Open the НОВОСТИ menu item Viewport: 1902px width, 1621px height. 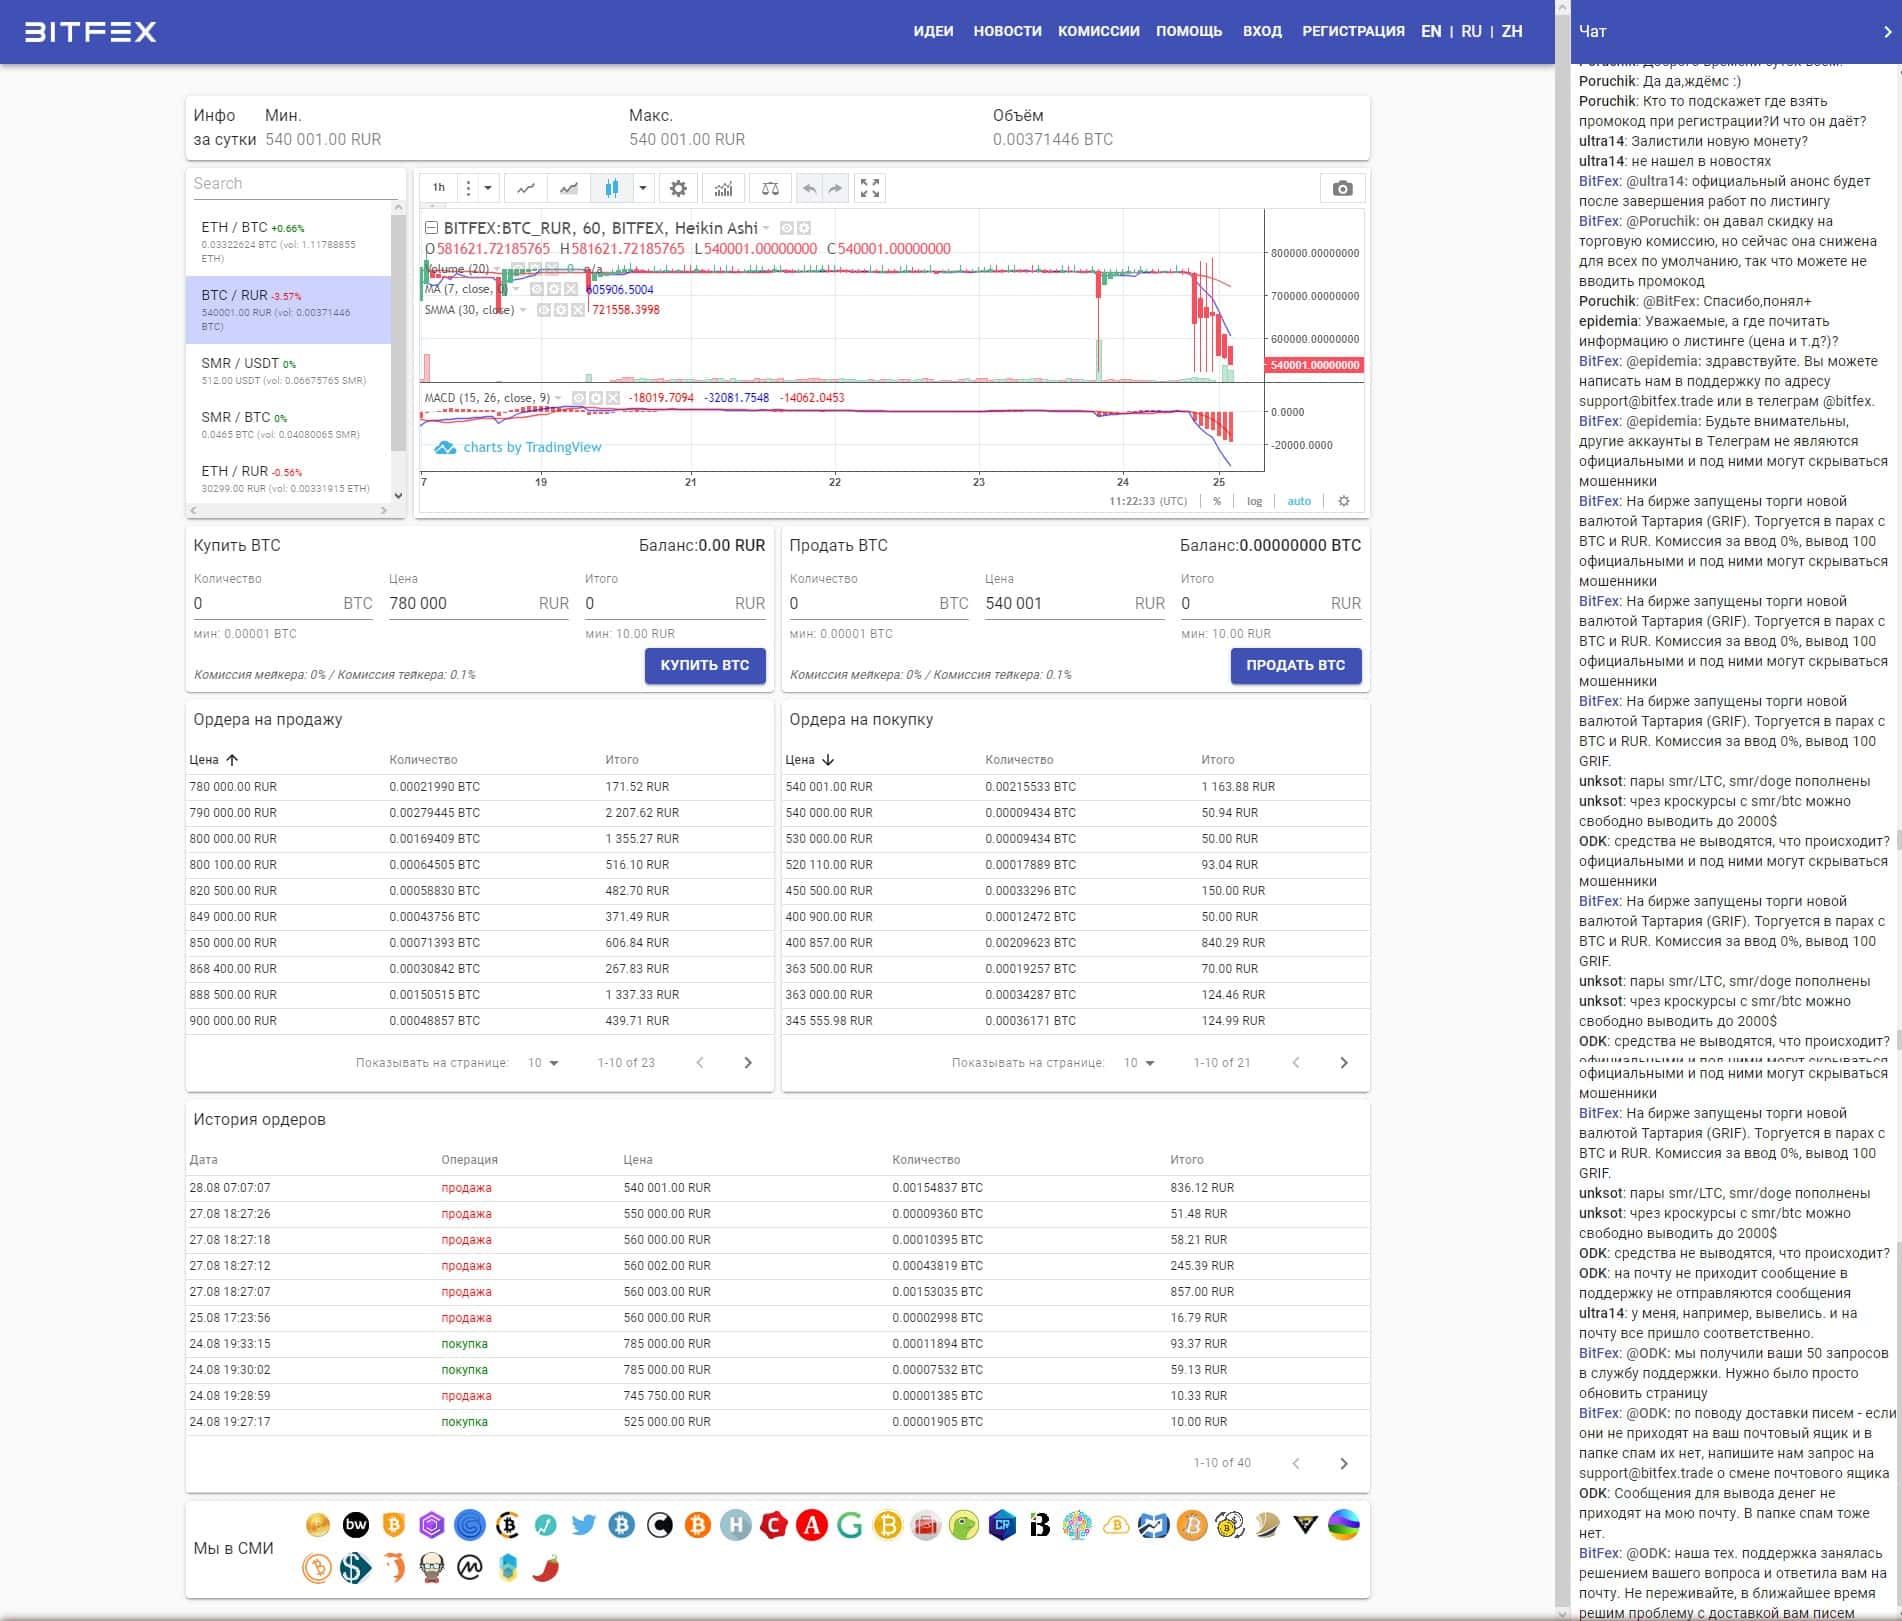(x=1007, y=31)
